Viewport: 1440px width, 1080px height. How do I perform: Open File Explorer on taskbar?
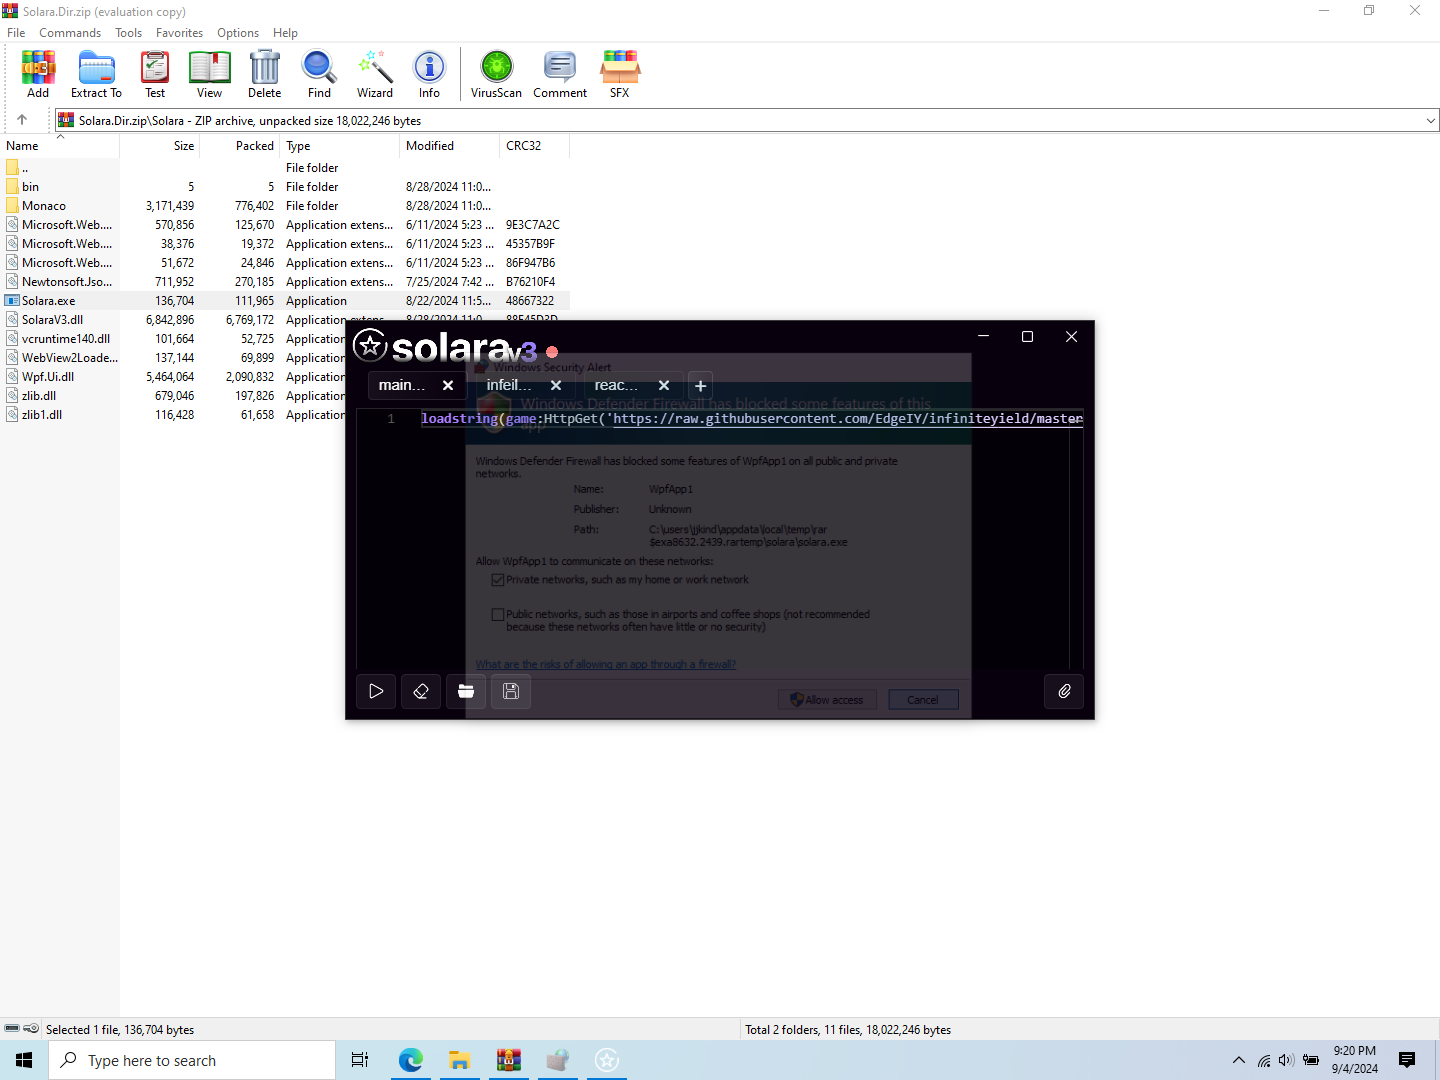point(460,1060)
